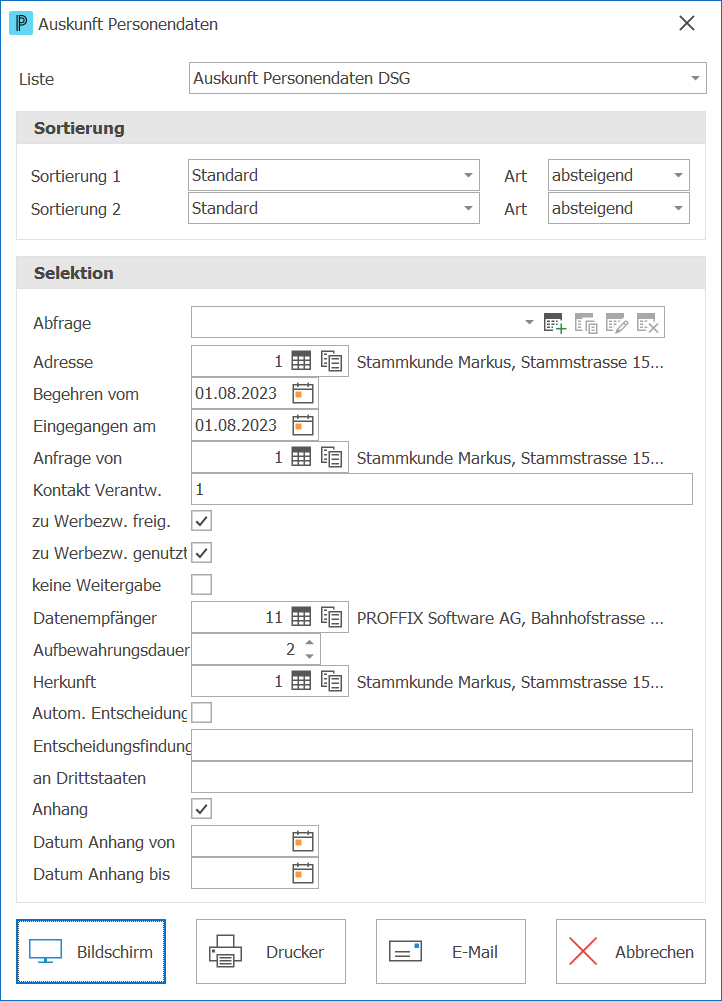The image size is (722, 1001).
Task: Open the detail list icon for Anfrage von
Action: coord(332,457)
